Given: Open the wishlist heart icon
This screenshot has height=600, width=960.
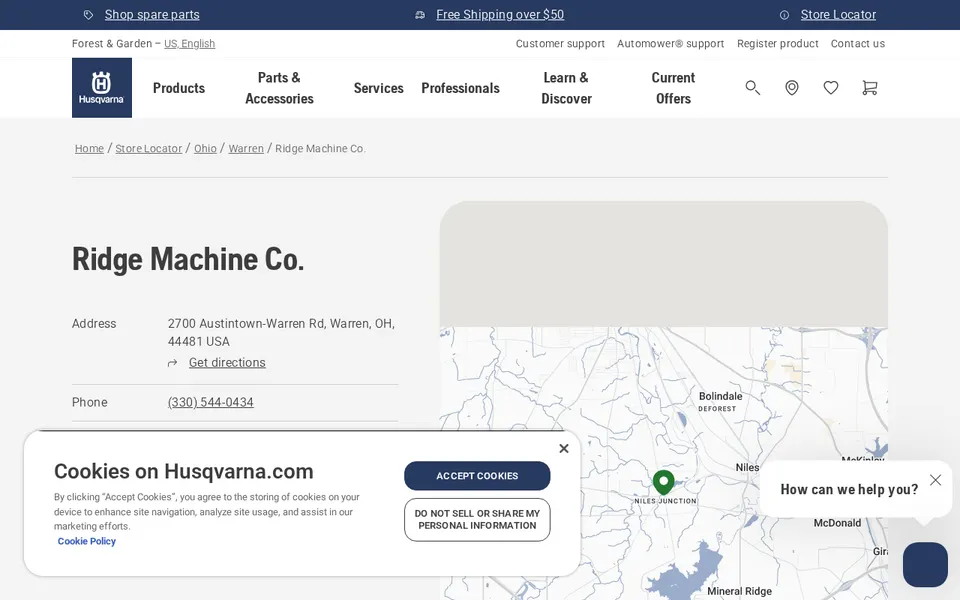Looking at the screenshot, I should (x=831, y=88).
